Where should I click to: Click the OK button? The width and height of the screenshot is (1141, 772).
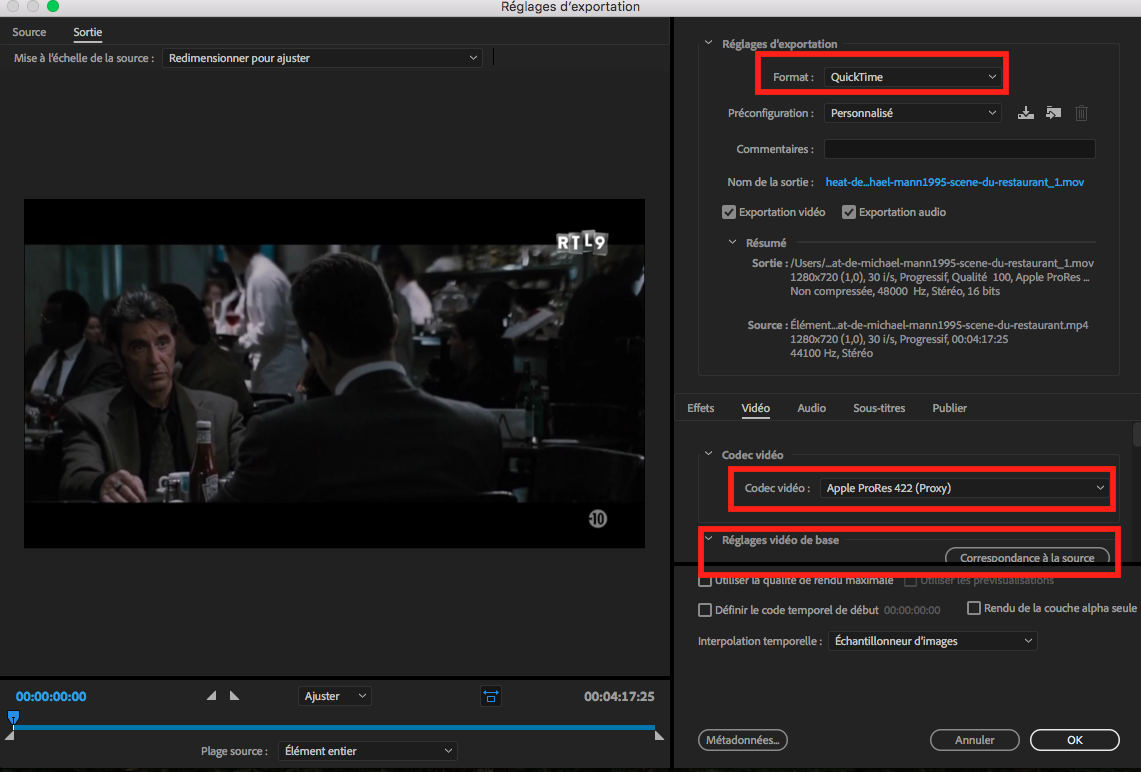[x=1075, y=740]
